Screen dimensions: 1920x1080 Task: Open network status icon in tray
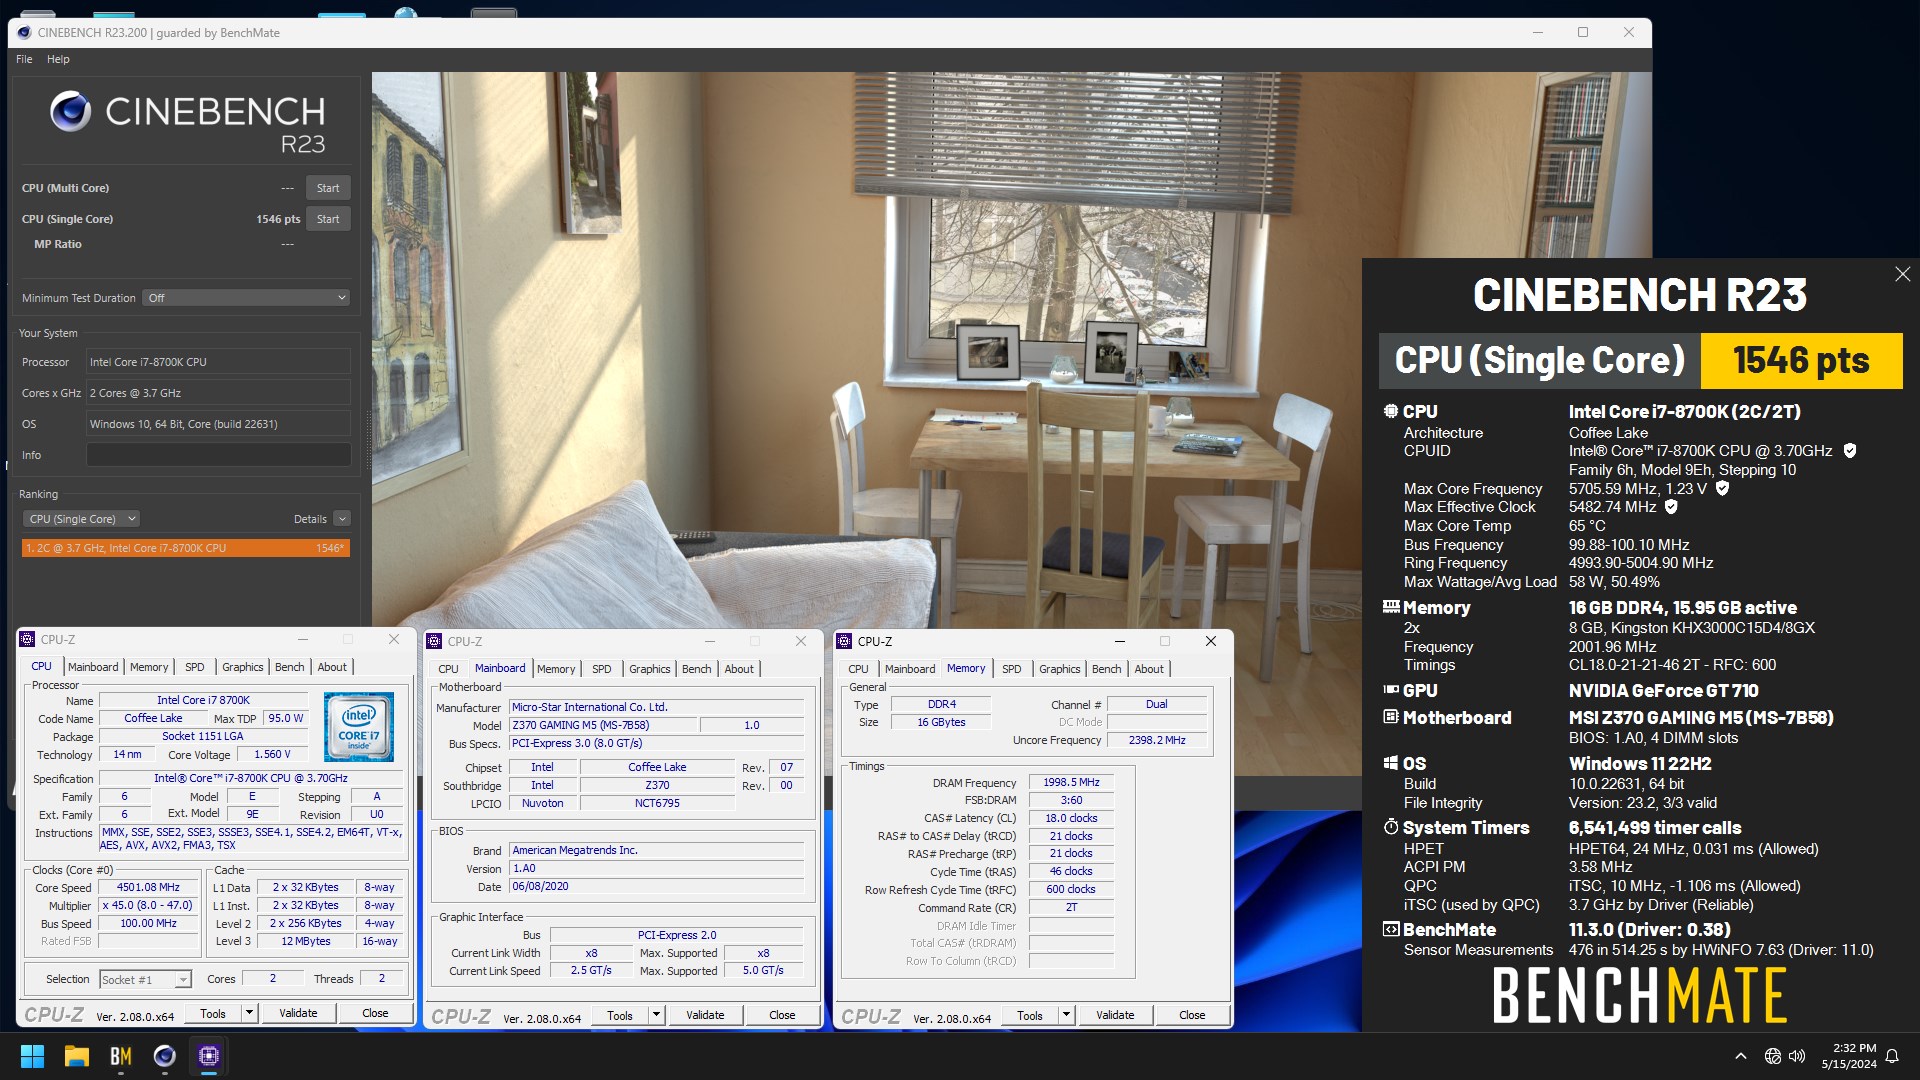(1772, 1056)
